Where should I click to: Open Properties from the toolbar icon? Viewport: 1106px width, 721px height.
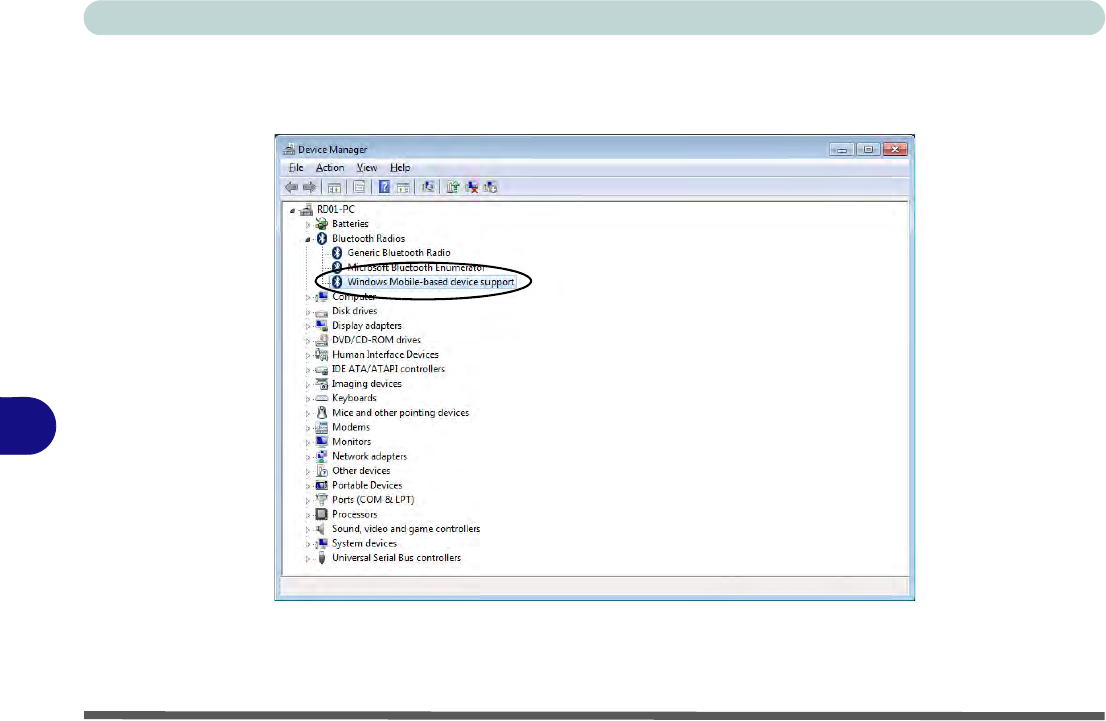359,187
